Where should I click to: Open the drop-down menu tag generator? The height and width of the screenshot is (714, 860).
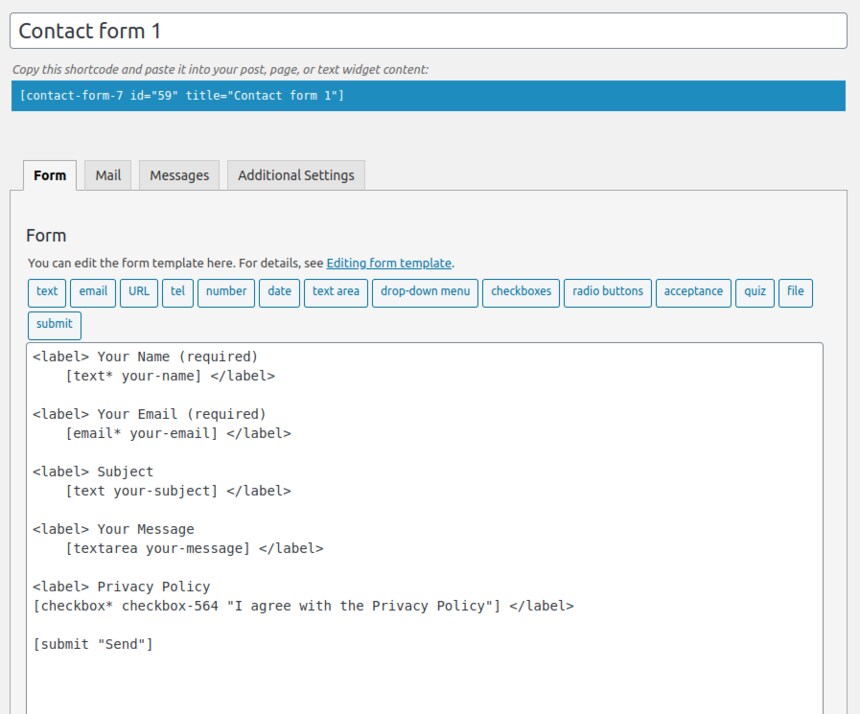point(425,293)
